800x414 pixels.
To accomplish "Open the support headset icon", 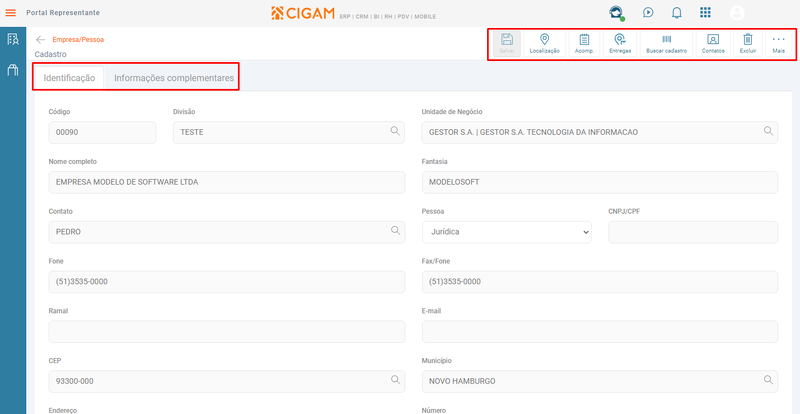I will point(616,12).
